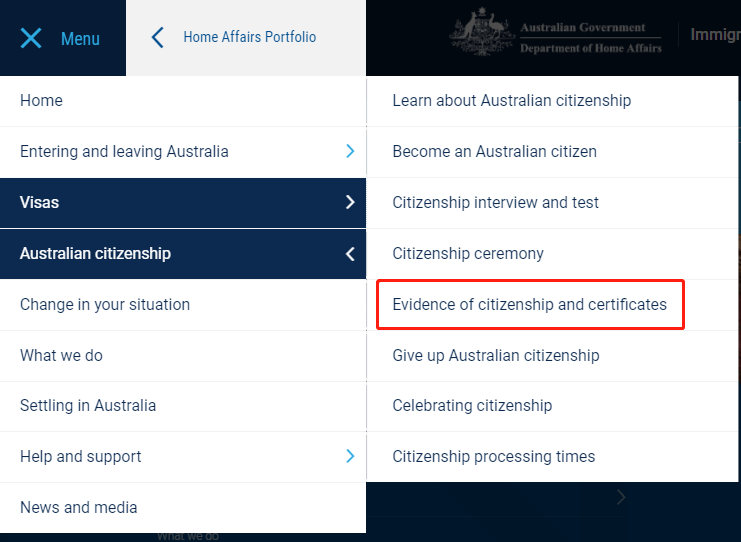Select Change in your situation
Viewport: 741px width, 542px height.
105,305
